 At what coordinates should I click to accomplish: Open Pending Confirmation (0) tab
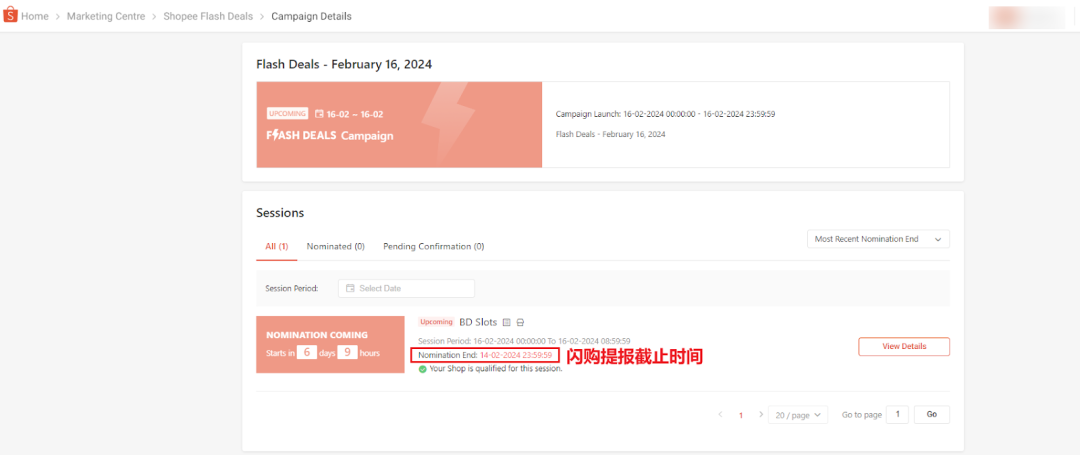433,246
